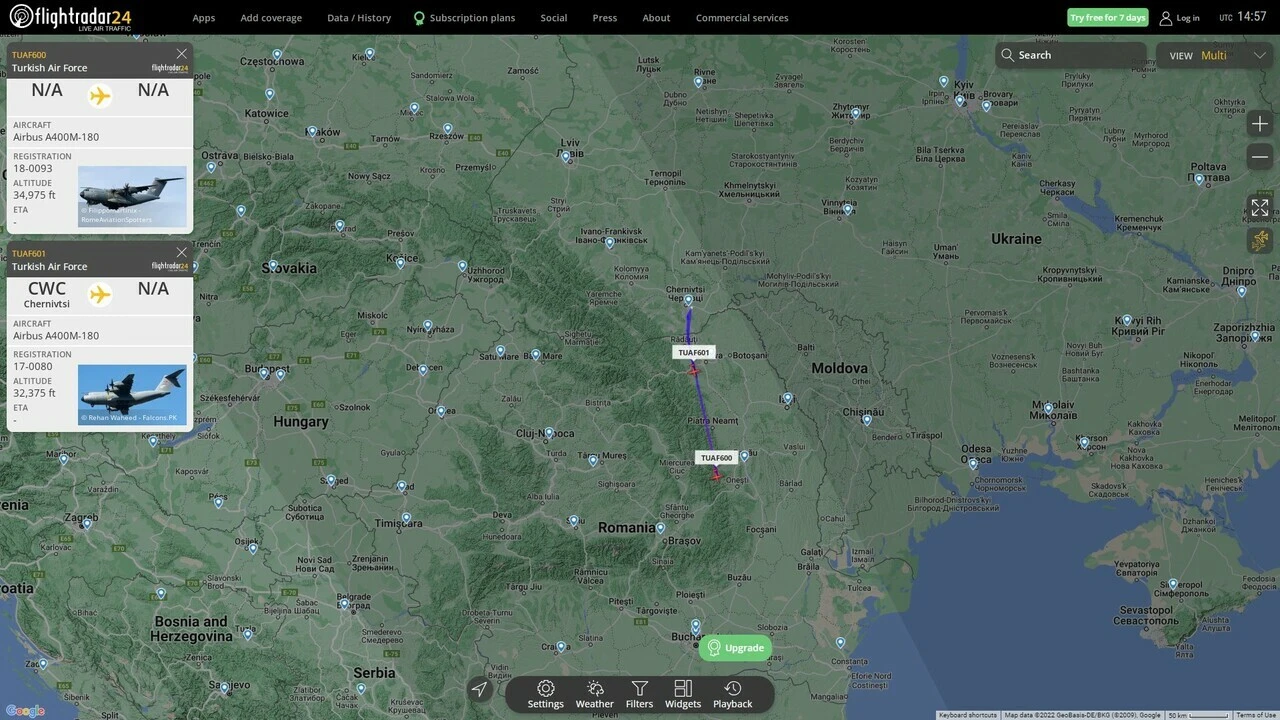Close the TUAF600 flight info card
The height and width of the screenshot is (720, 1280).
point(181,54)
